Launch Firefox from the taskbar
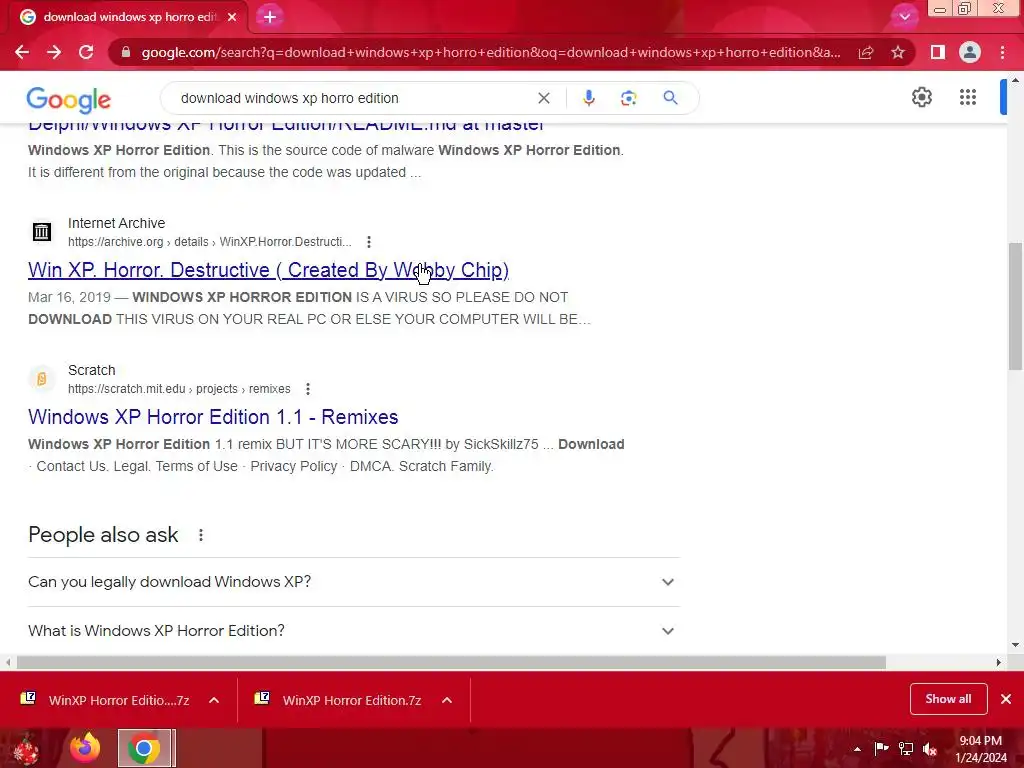 [x=86, y=748]
